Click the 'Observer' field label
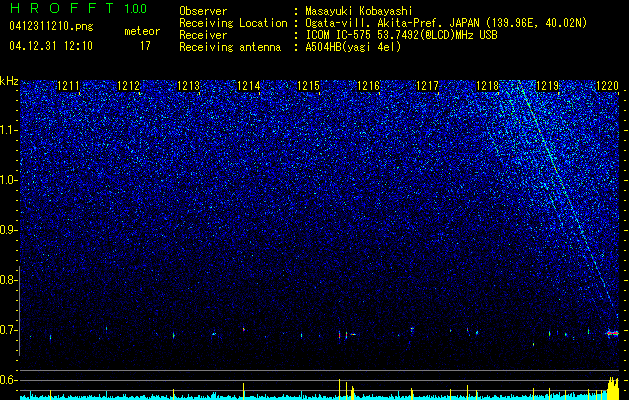The width and height of the screenshot is (629, 400). 203,11
